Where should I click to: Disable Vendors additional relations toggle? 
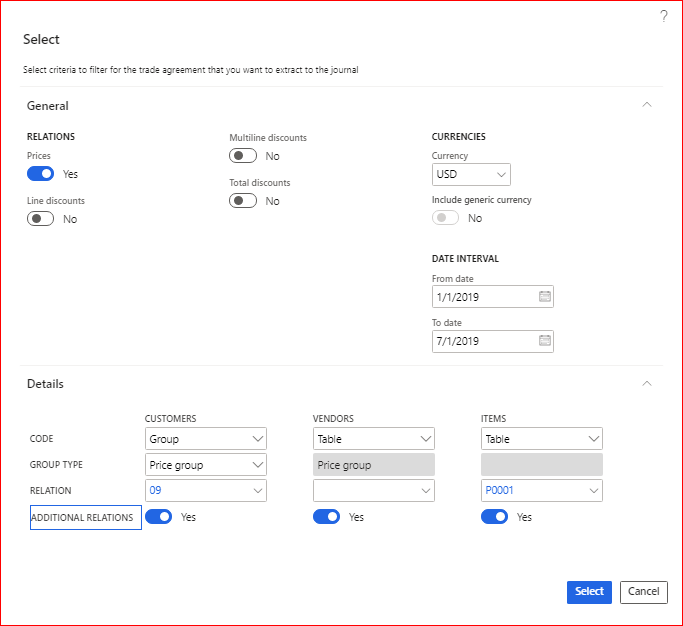coord(327,517)
